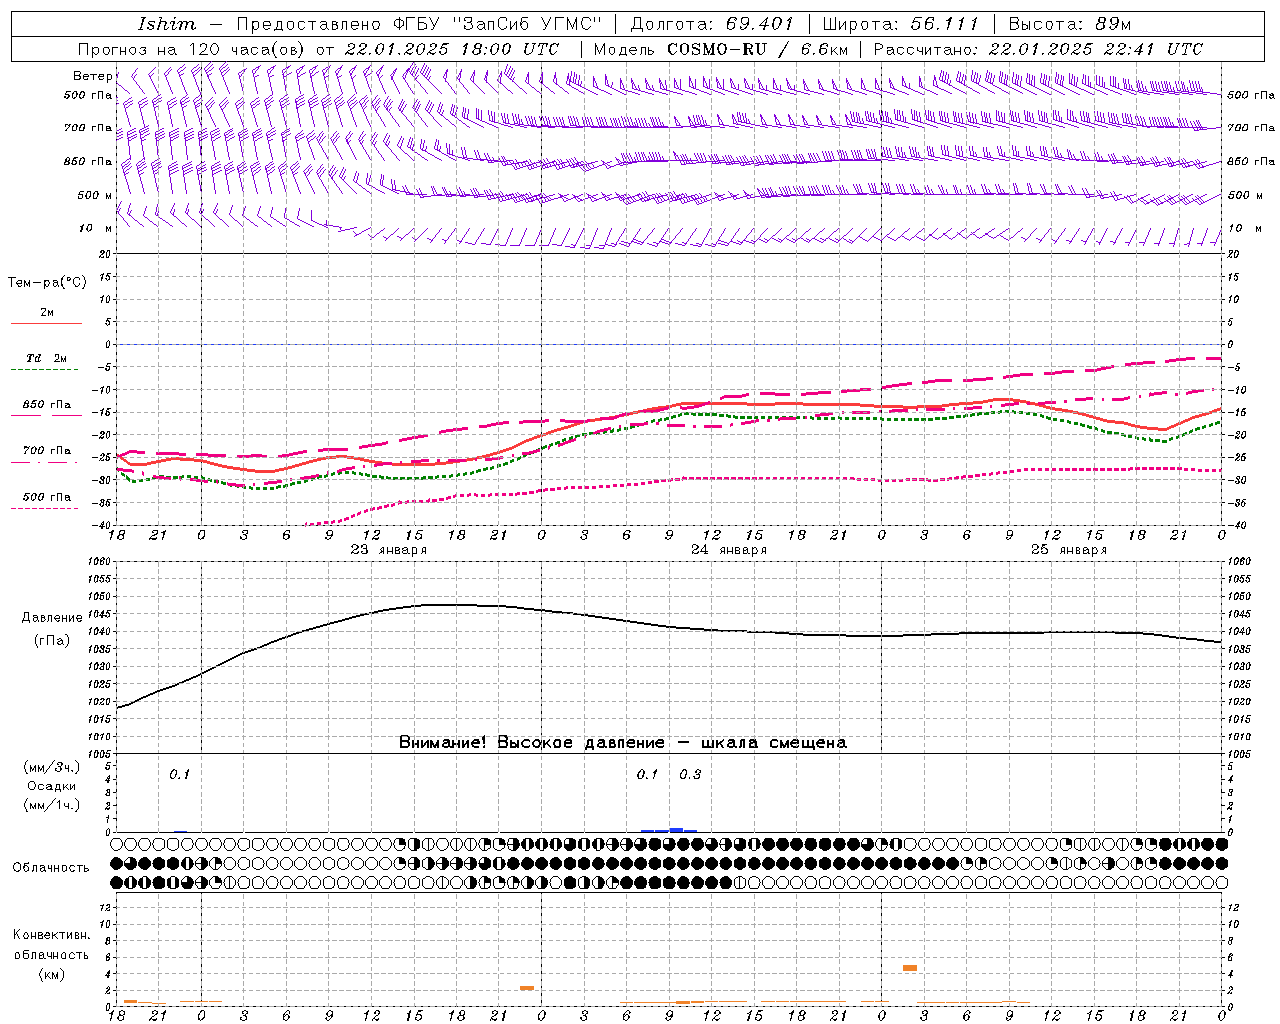Click the Внимание! Высокое давление warning text
Screen dimensions: 1280x1024
(x=623, y=743)
